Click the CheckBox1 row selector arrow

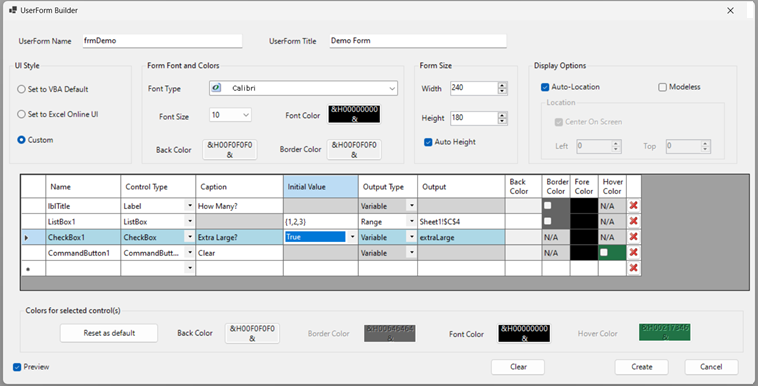[x=26, y=238]
